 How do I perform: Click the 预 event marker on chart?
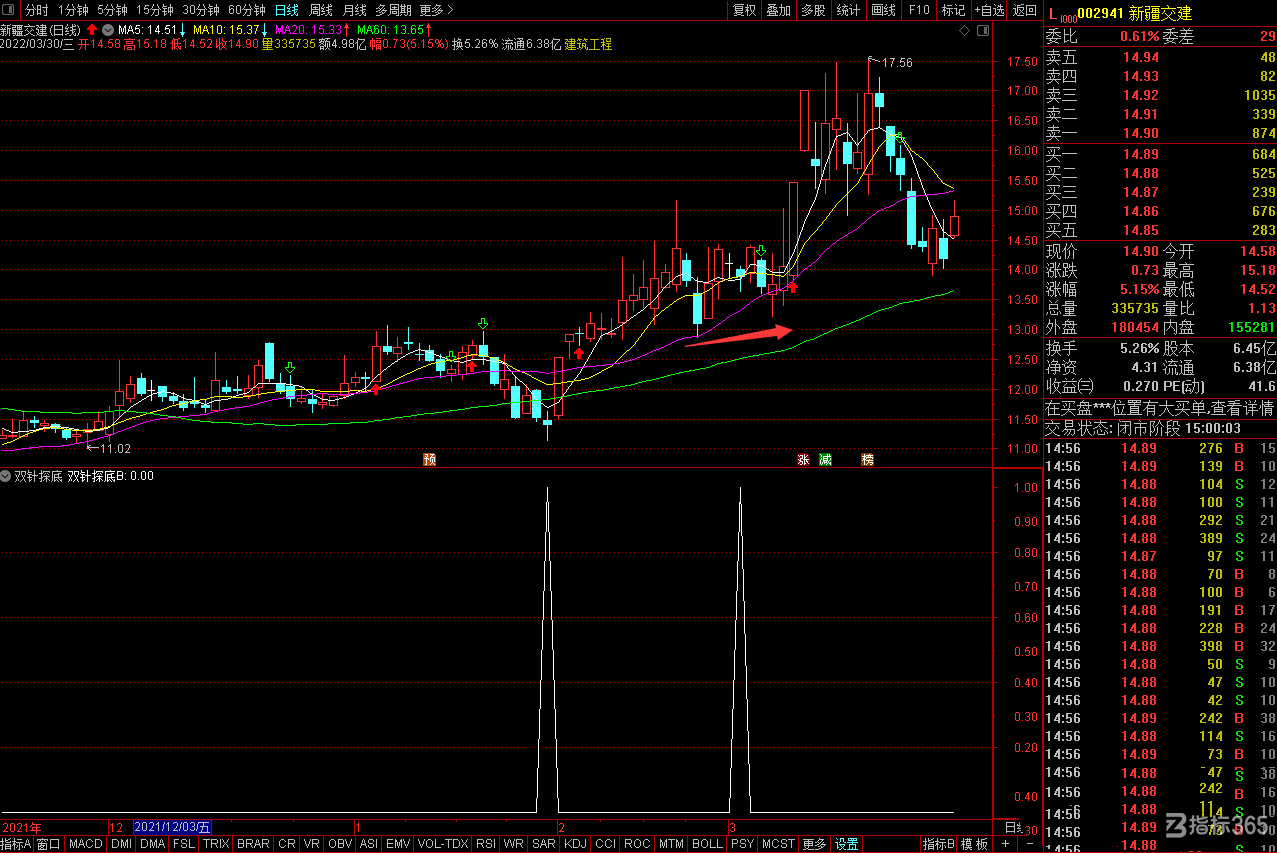(x=430, y=460)
